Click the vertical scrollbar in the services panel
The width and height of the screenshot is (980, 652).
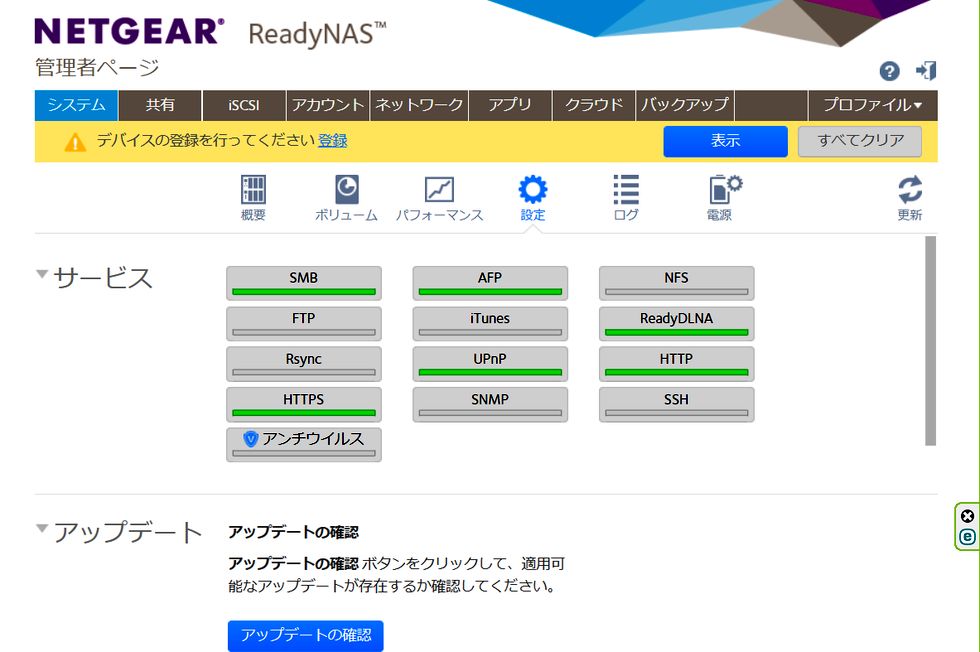coord(930,340)
